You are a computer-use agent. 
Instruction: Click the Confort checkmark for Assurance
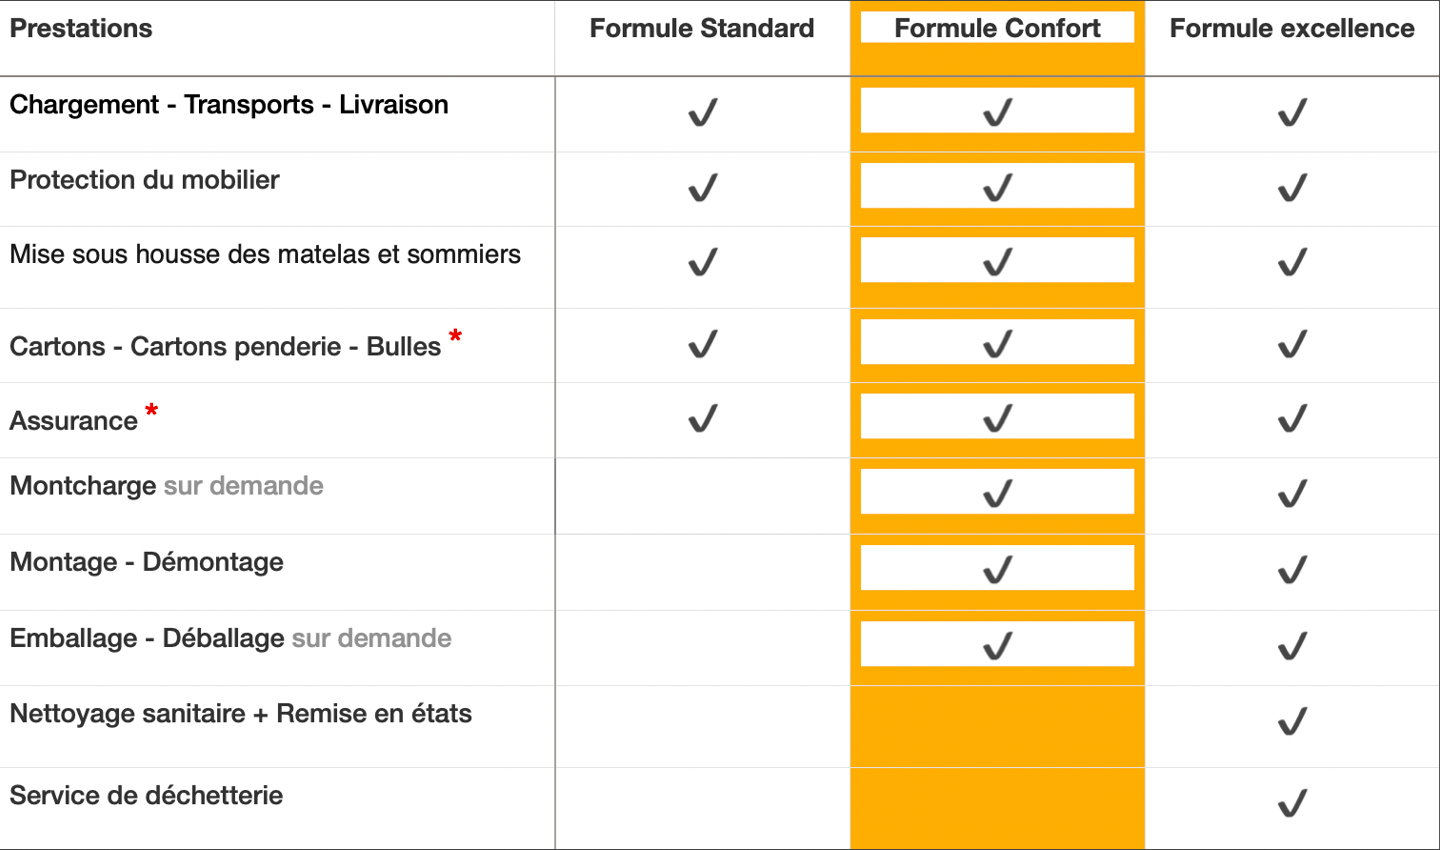(x=998, y=418)
